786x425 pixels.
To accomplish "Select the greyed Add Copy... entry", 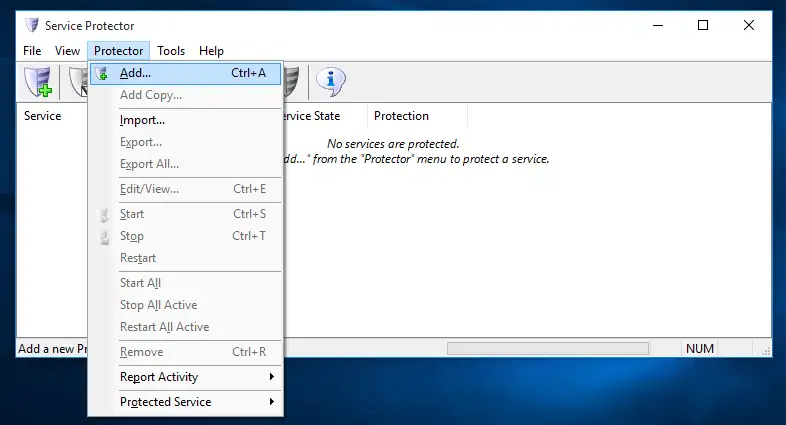I will click(185, 95).
